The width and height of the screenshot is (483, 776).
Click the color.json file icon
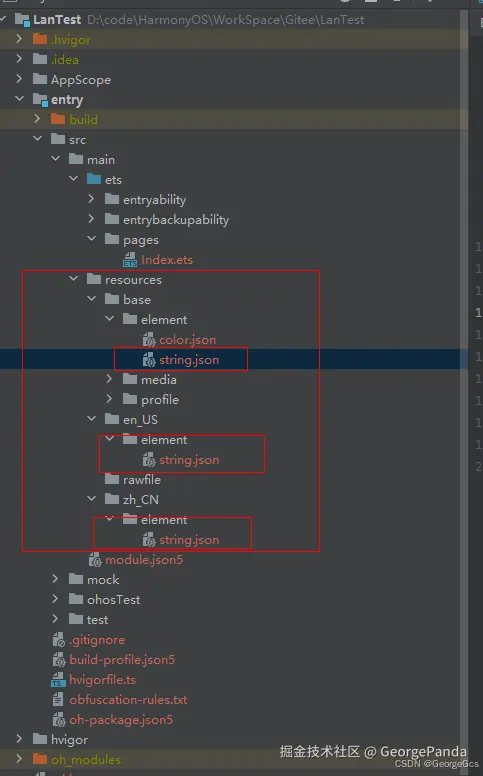pyautogui.click(x=148, y=340)
